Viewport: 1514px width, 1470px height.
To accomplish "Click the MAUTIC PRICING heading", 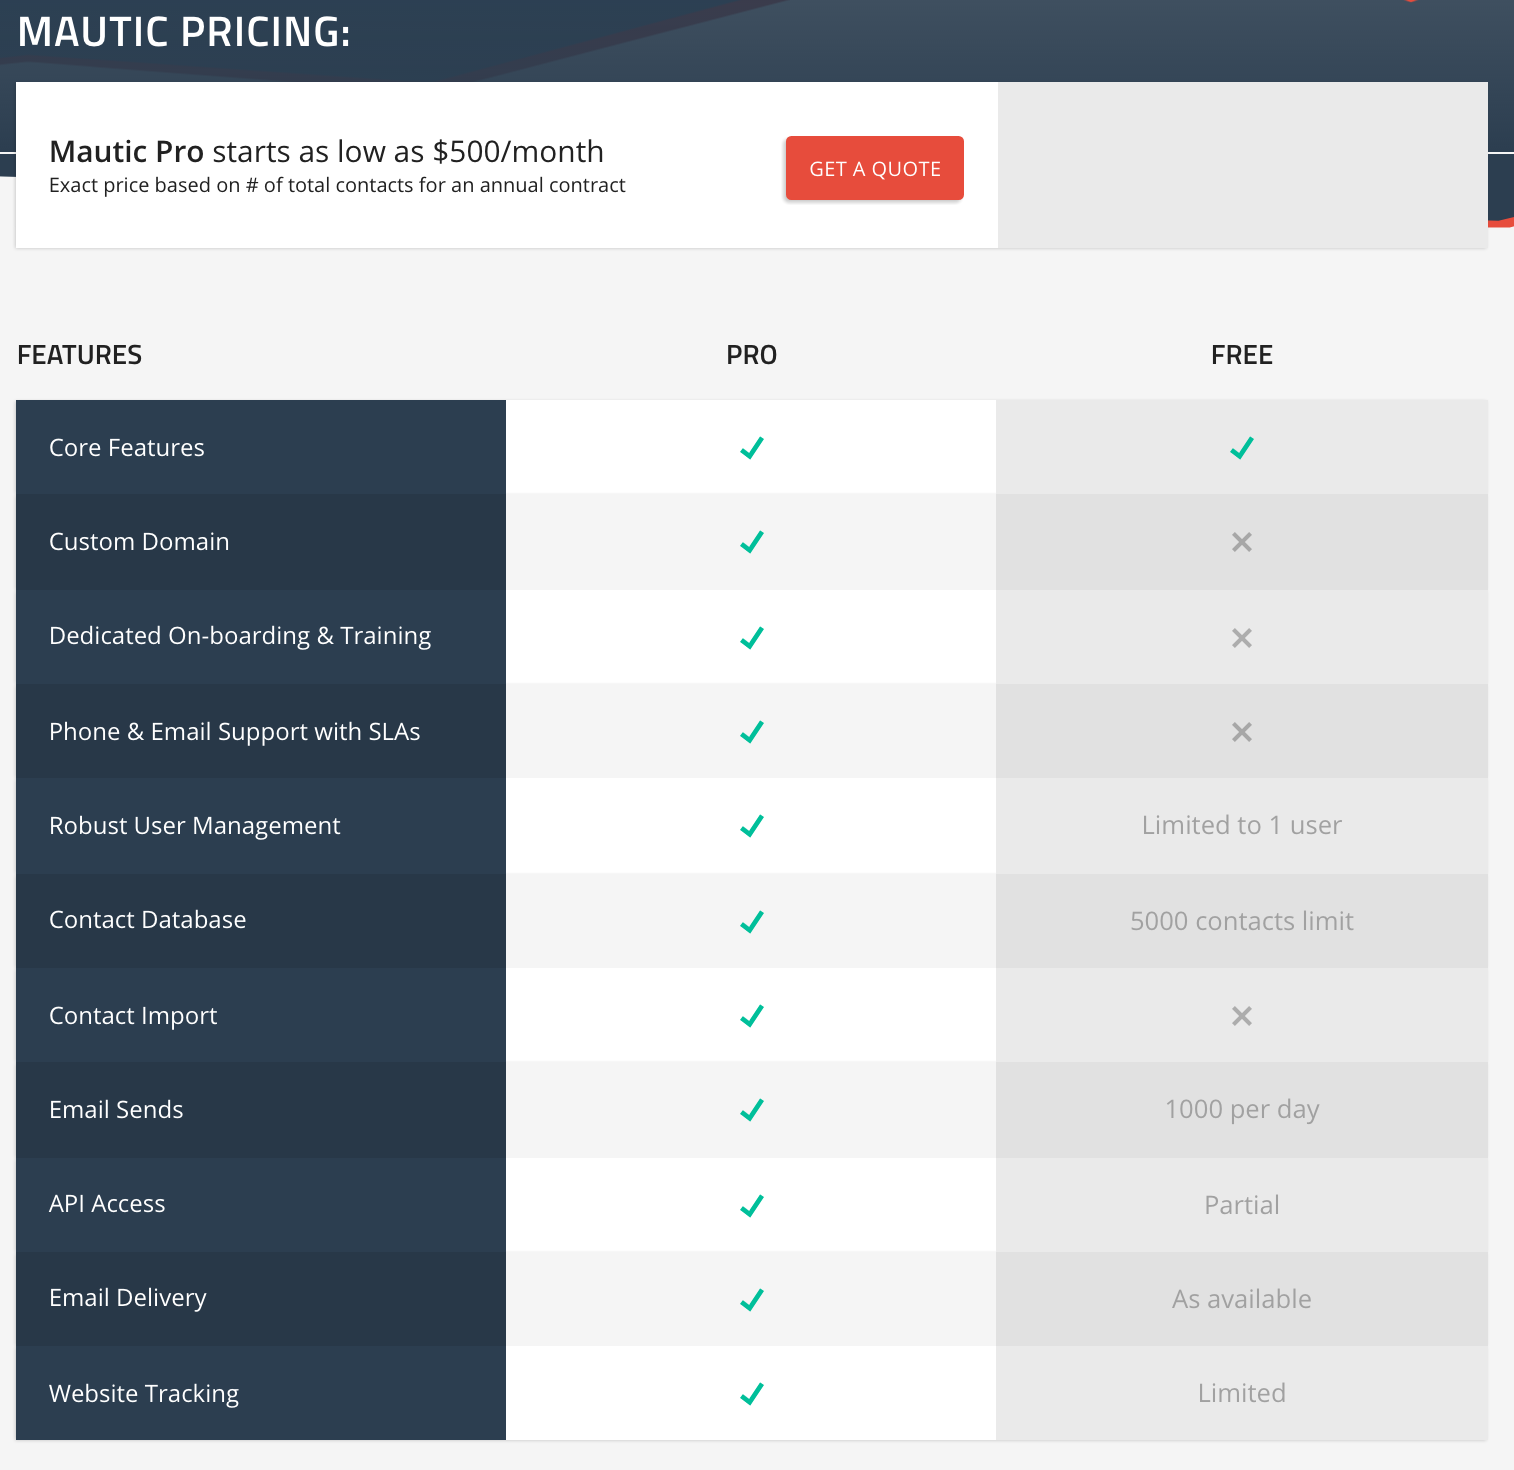I will coord(184,32).
